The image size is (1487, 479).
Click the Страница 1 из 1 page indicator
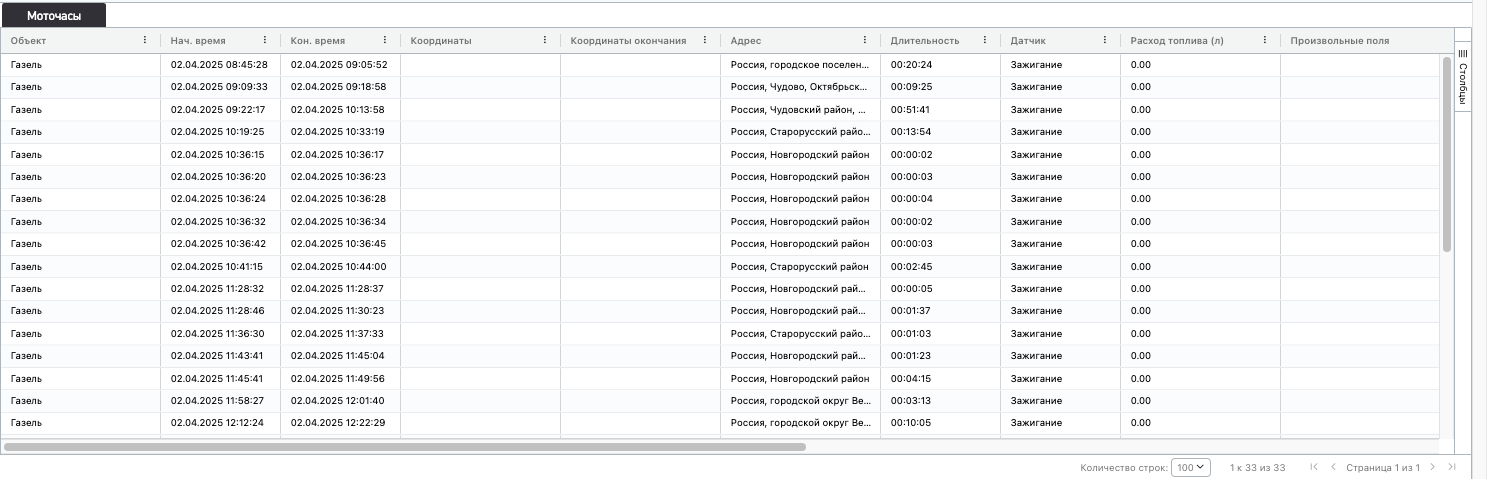(x=1383, y=467)
